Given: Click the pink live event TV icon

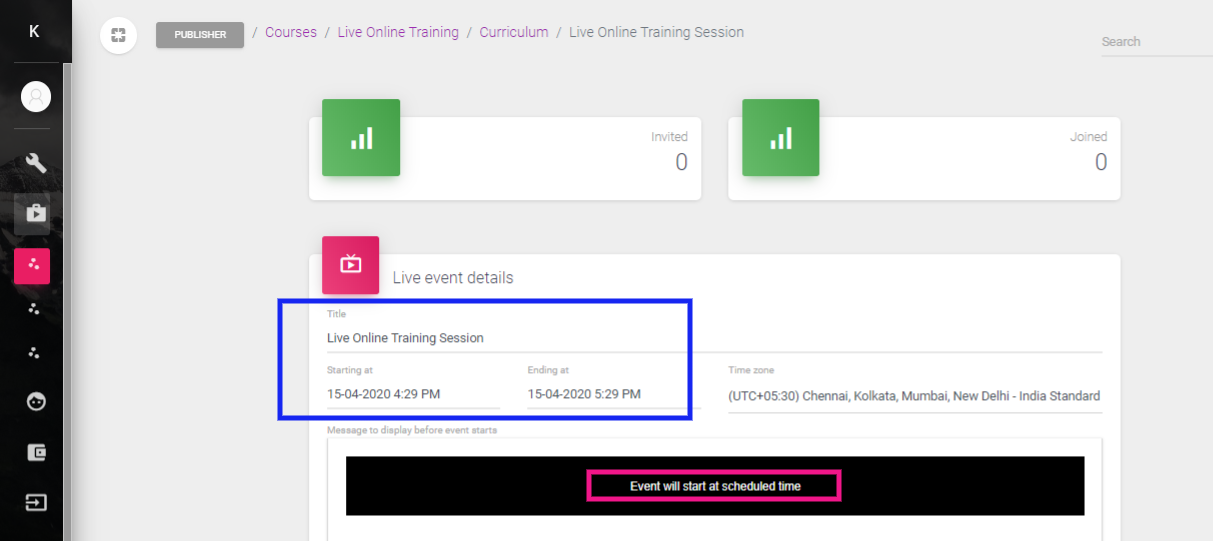Looking at the screenshot, I should click(x=351, y=265).
